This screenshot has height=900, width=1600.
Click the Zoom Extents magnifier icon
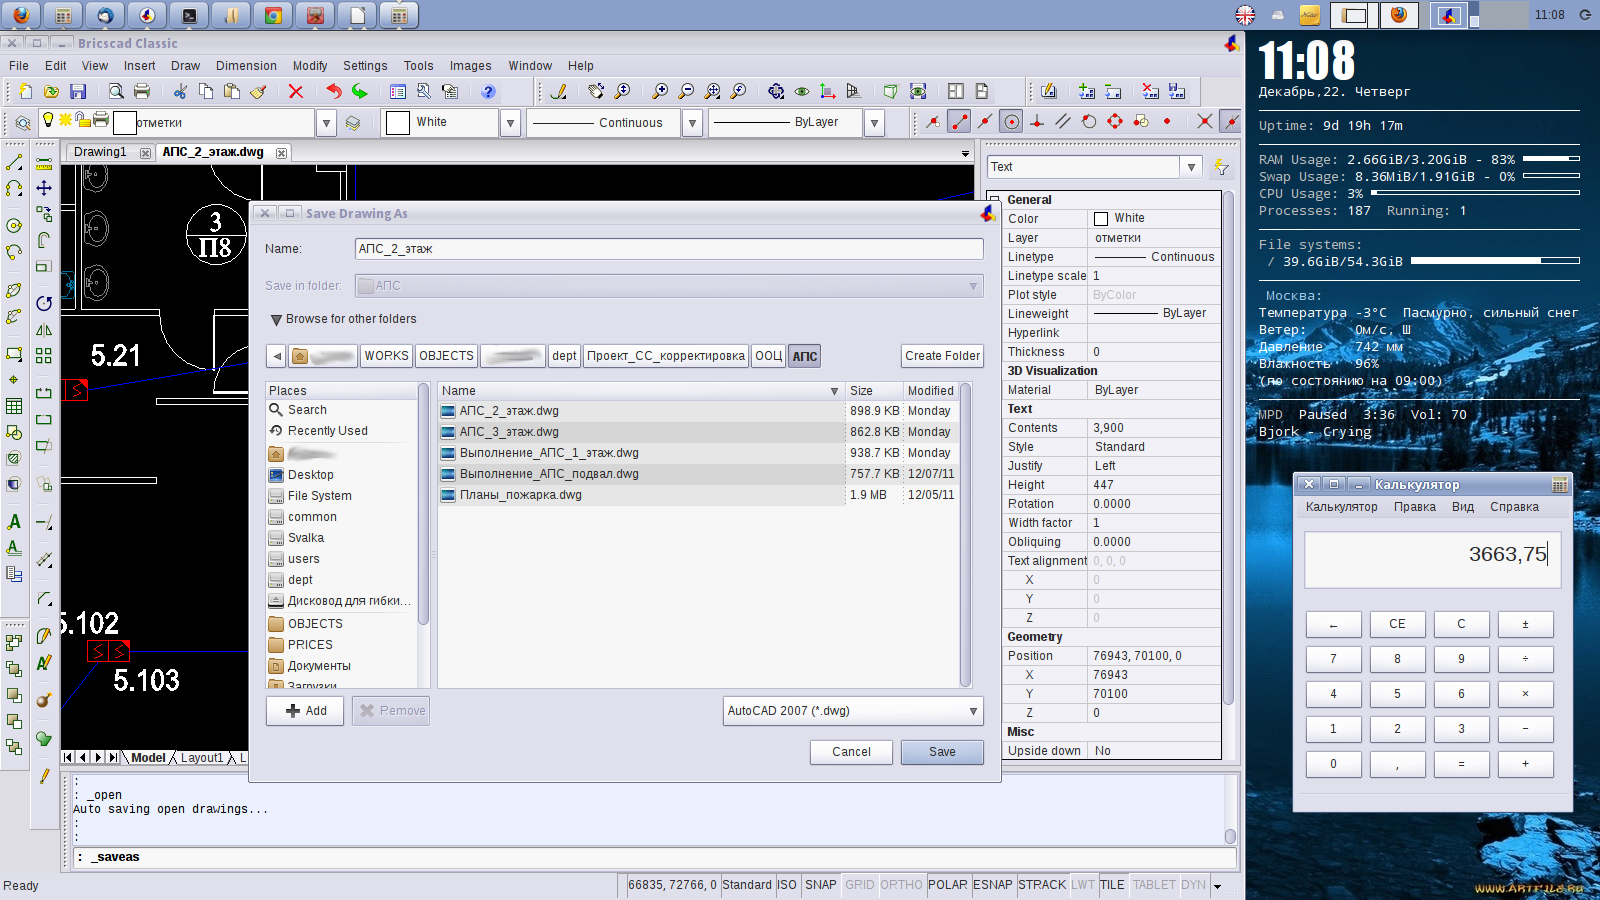tap(712, 91)
